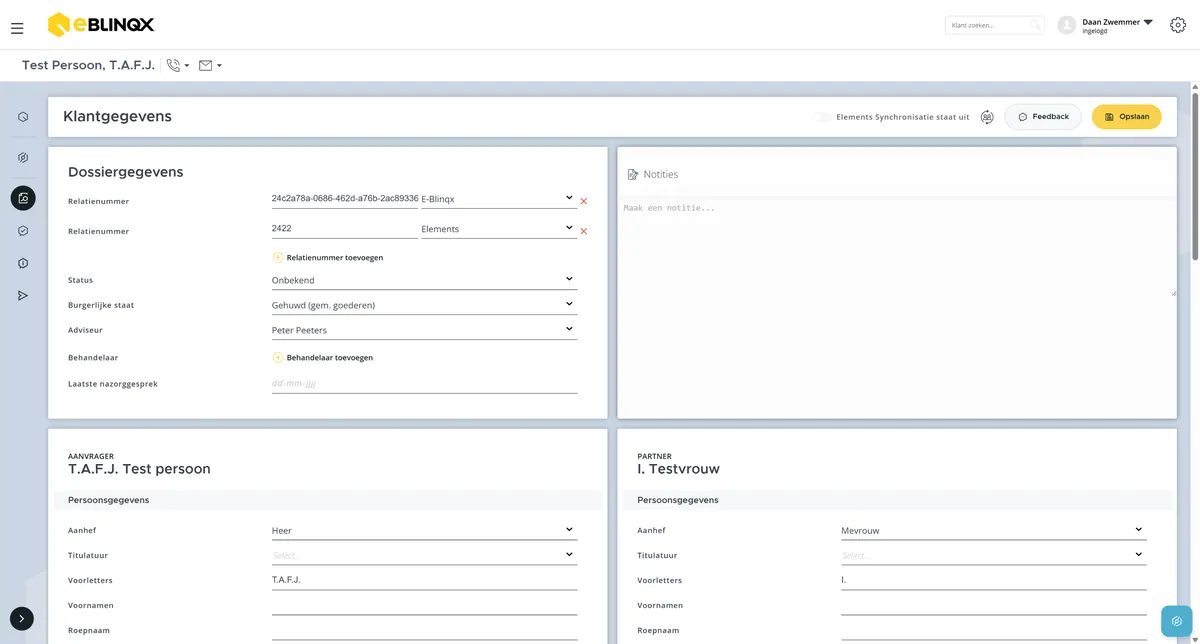The image size is (1200, 644).
Task: Save with the Opslaan button
Action: (x=1126, y=117)
